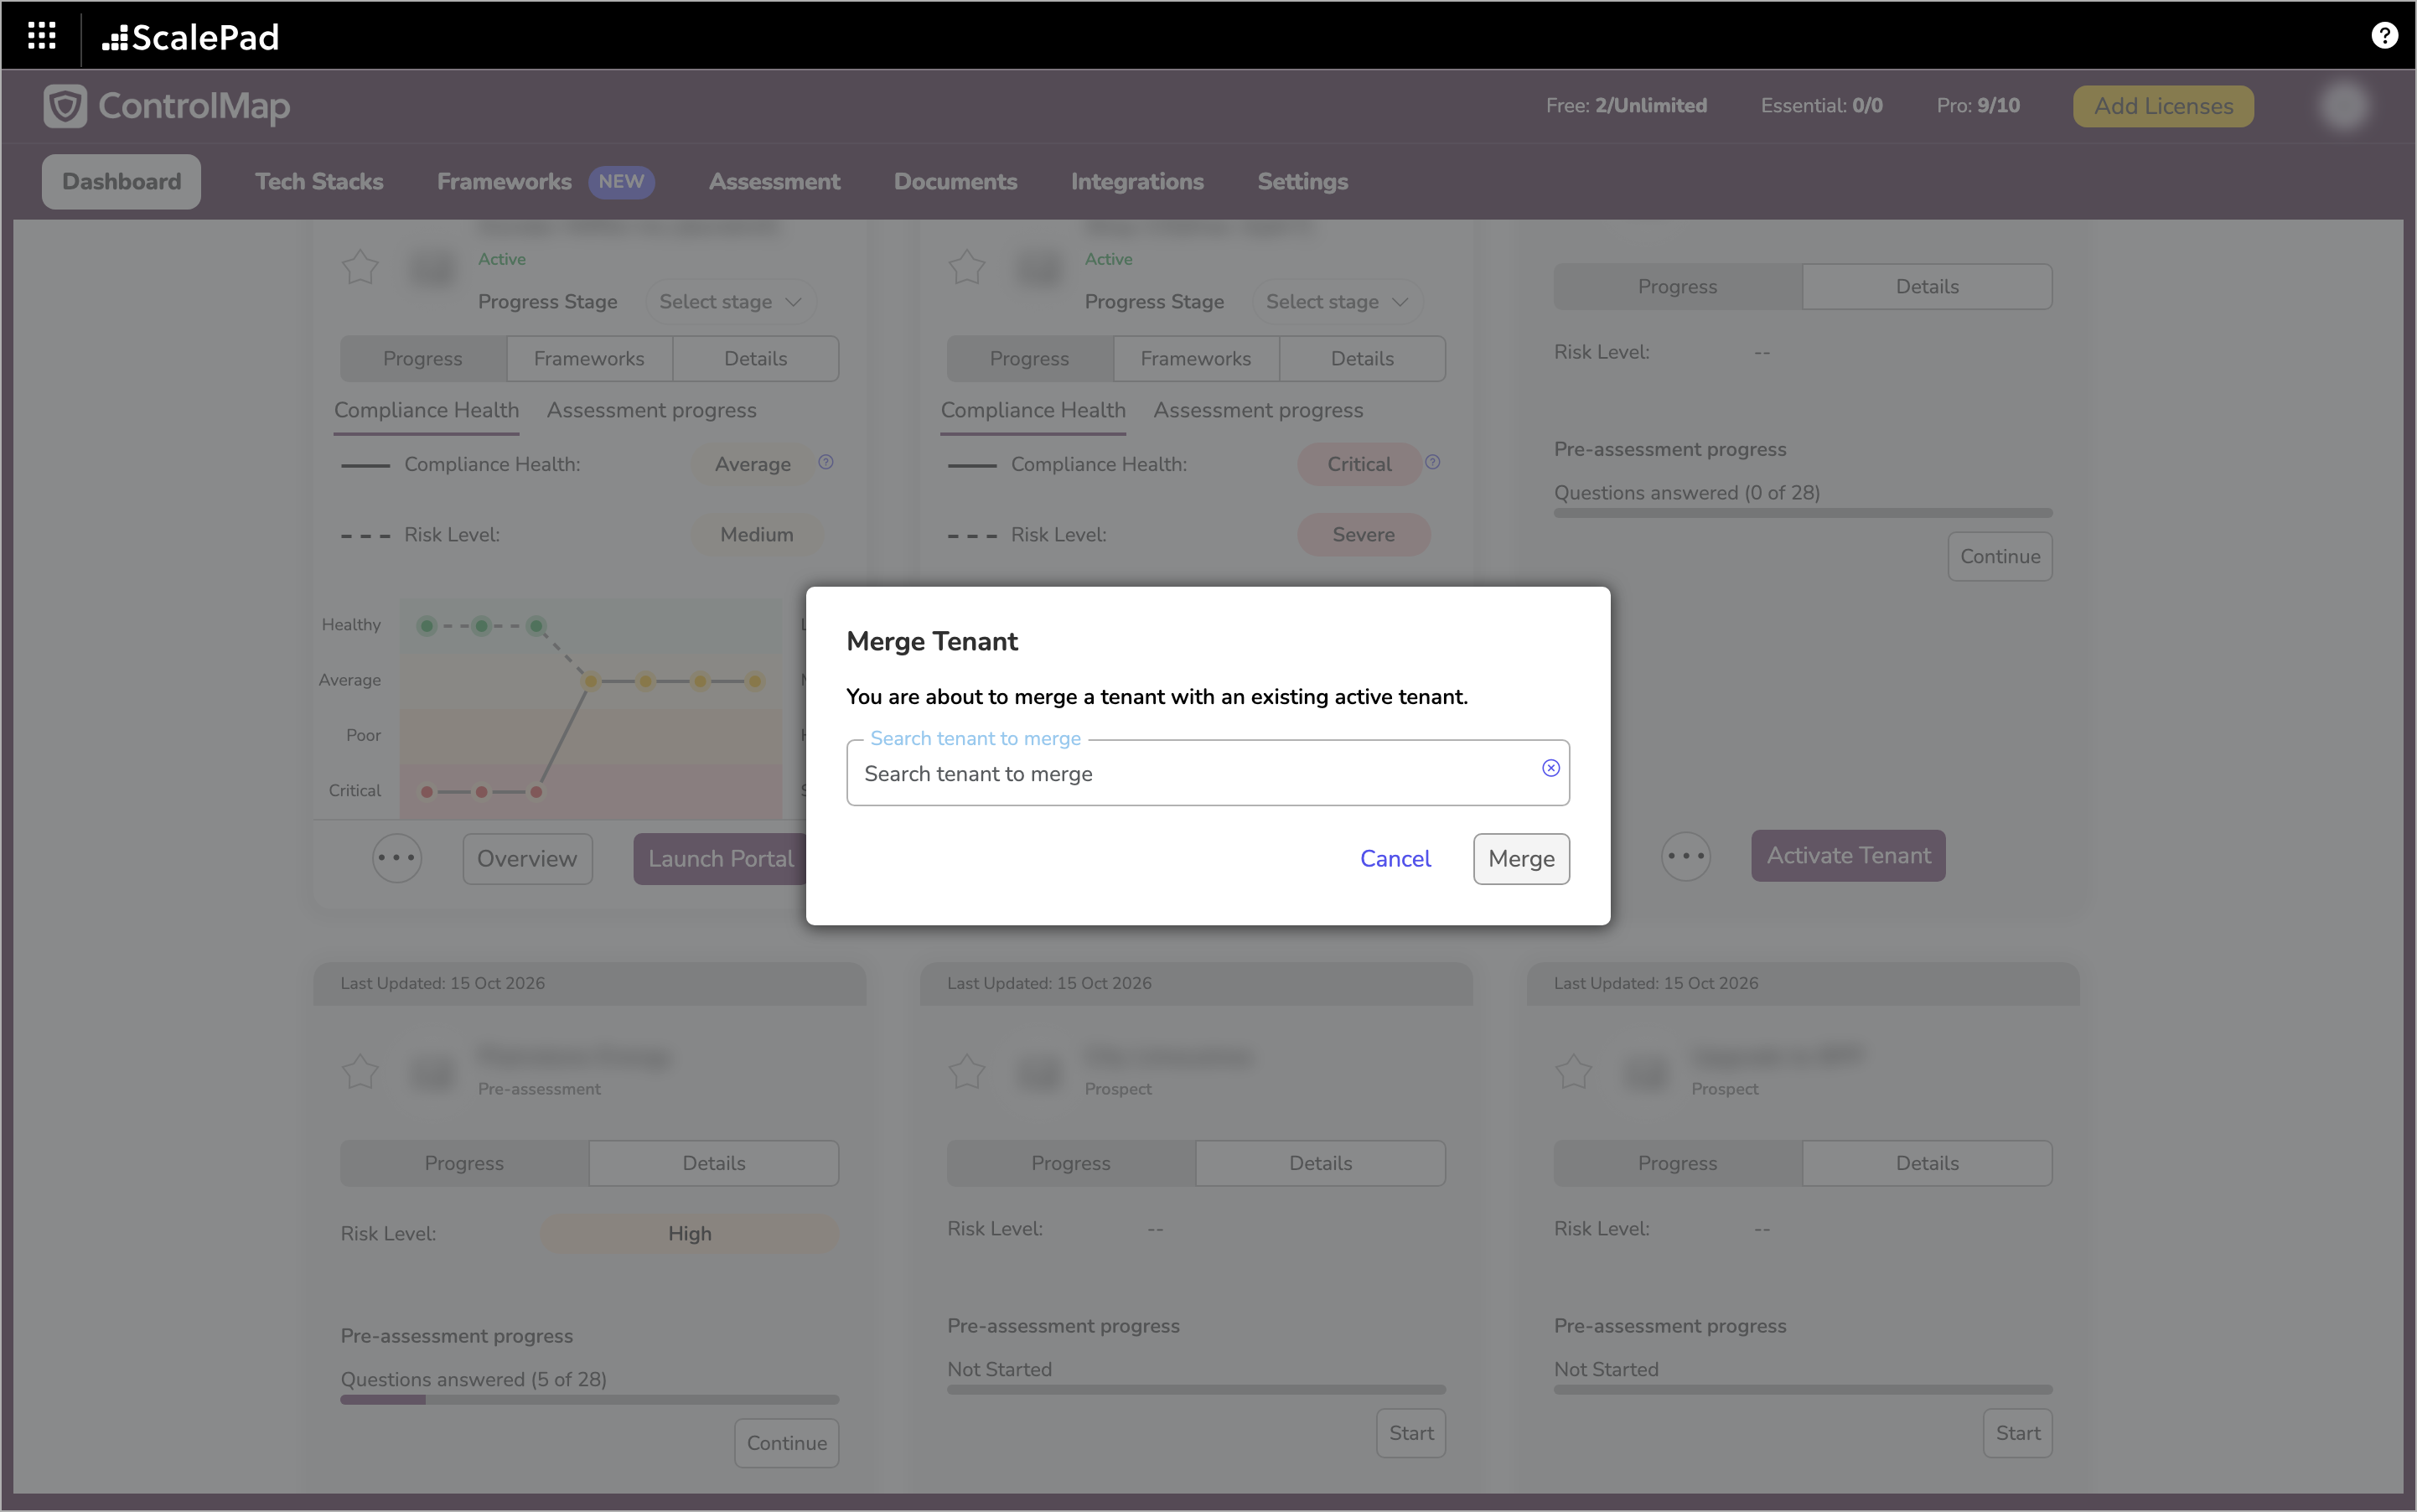Star the middle Prospect tenant card
This screenshot has height=1512, width=2417.
[x=967, y=1072]
